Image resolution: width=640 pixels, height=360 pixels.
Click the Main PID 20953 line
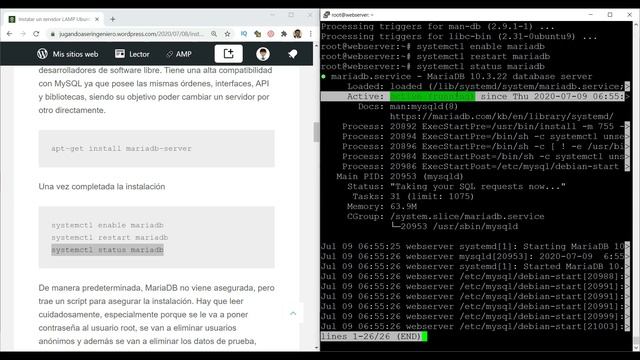click(400, 176)
